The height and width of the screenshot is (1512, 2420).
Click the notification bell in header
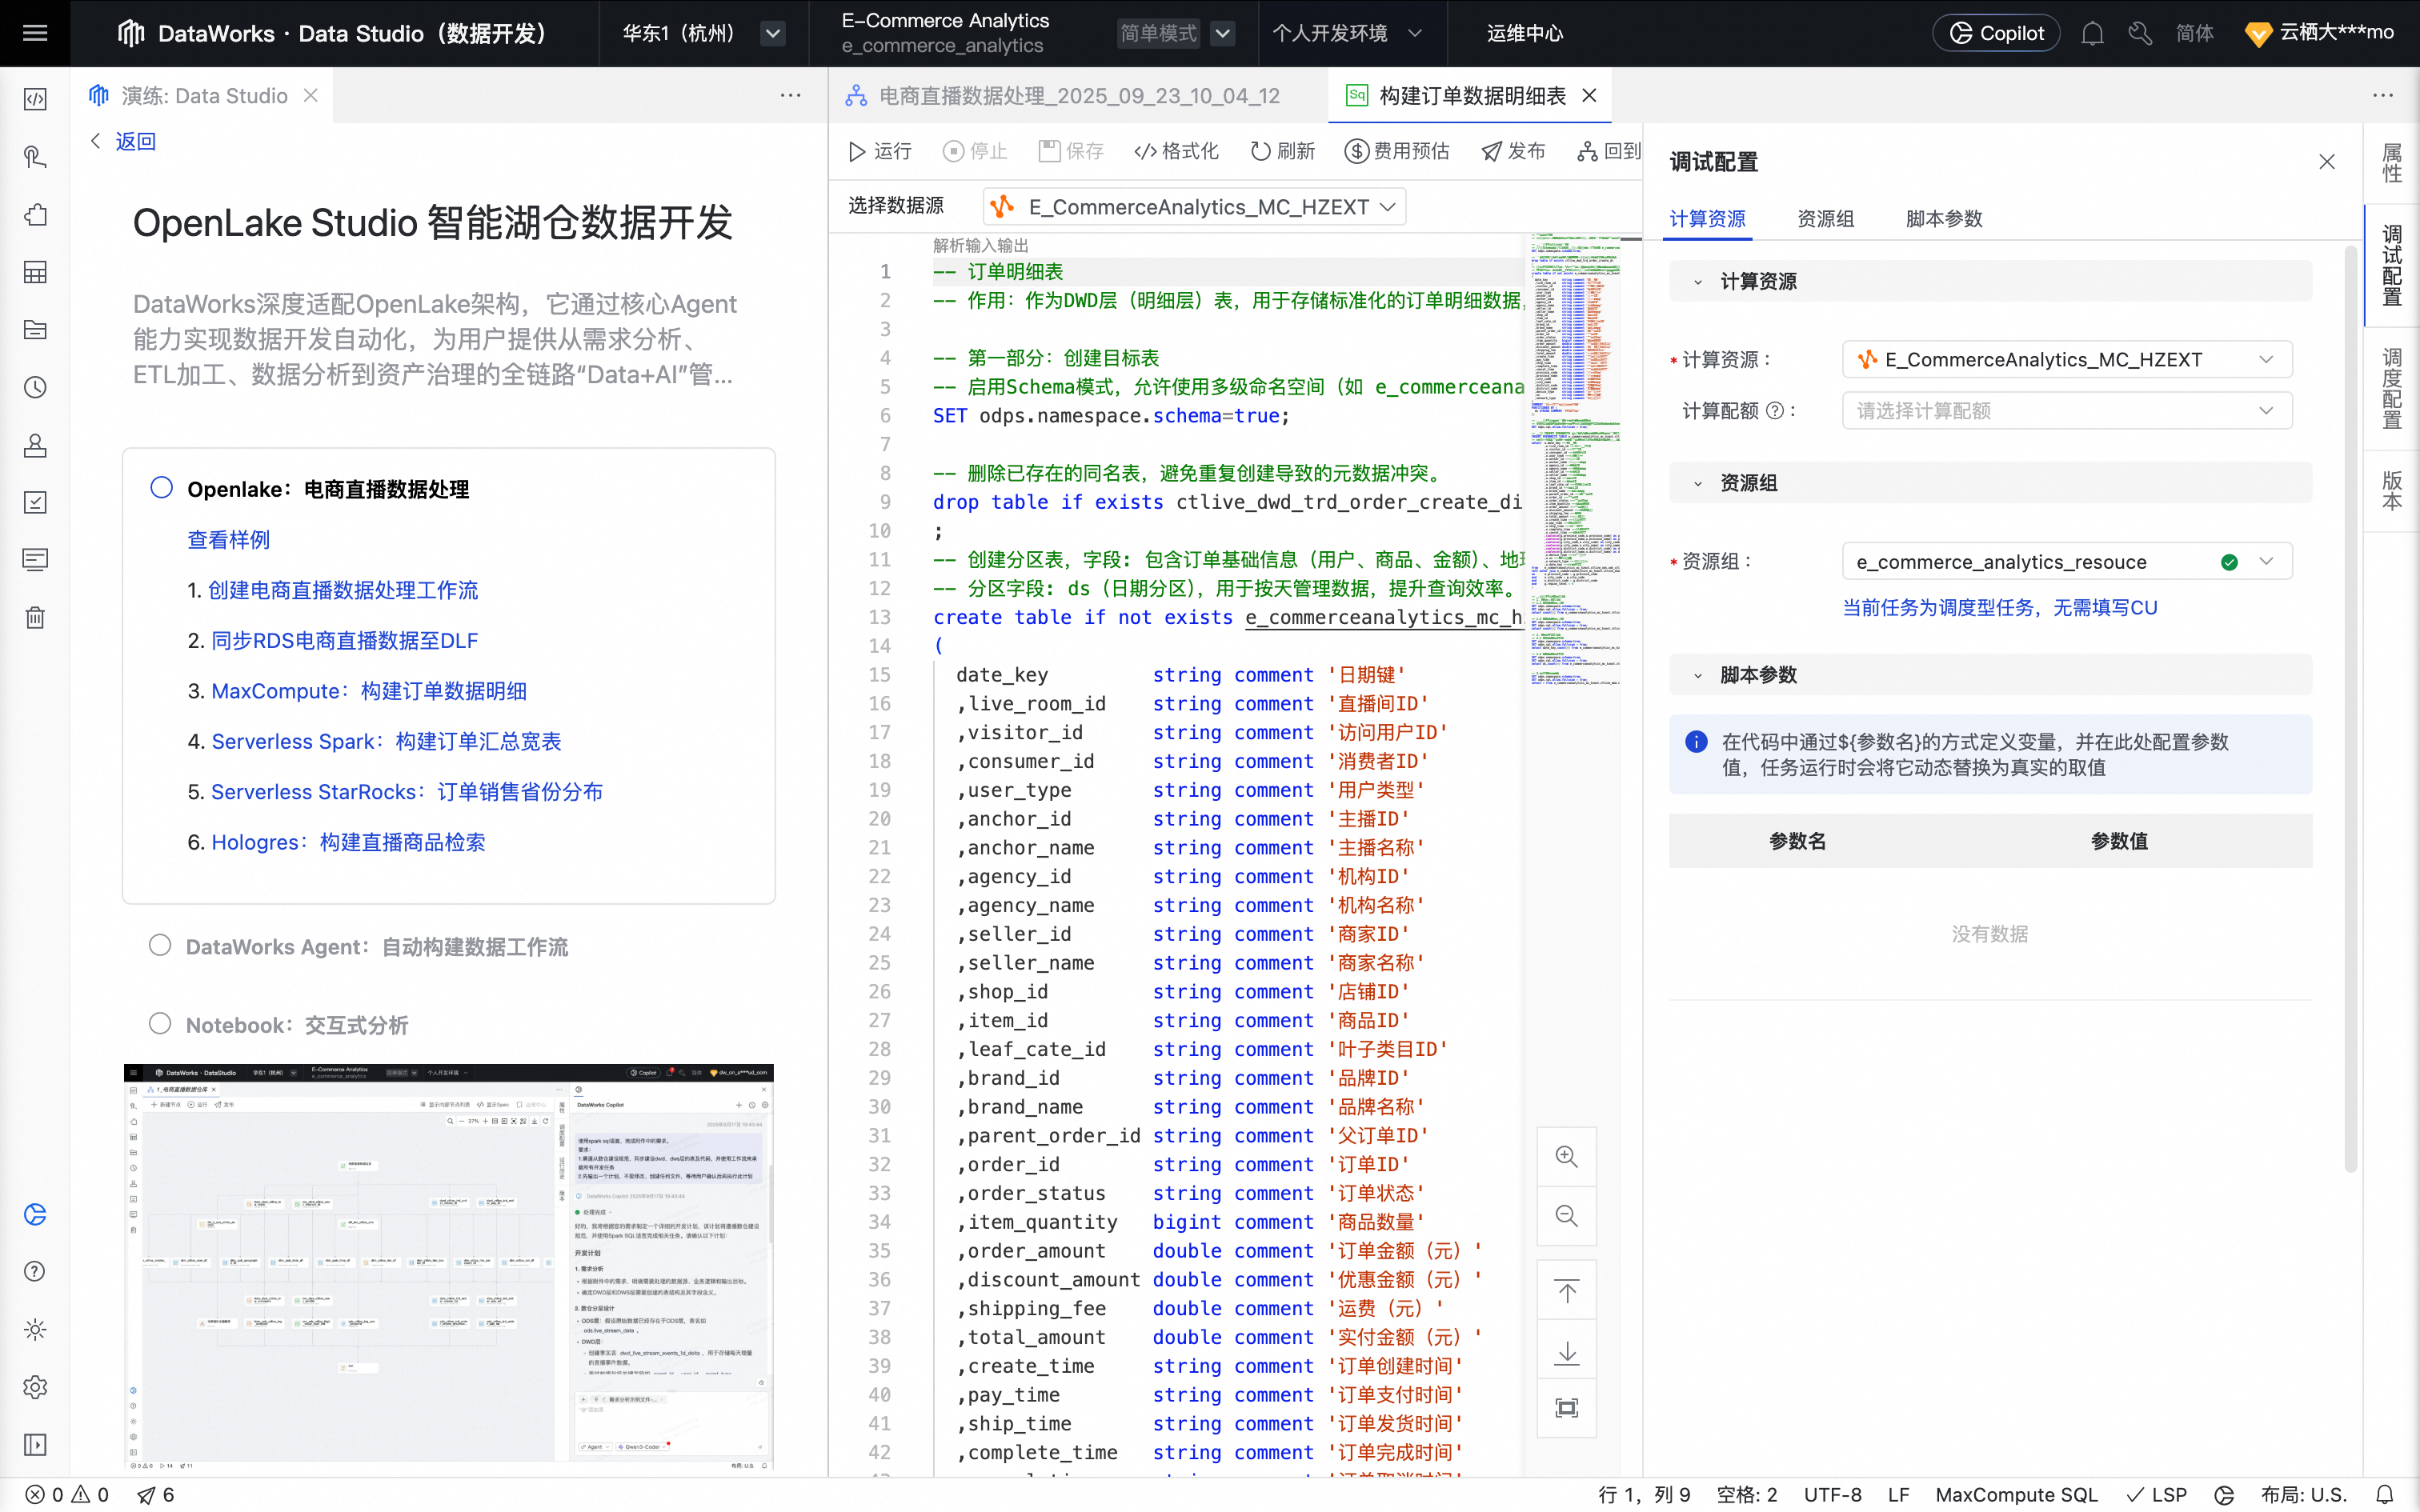tap(2092, 33)
